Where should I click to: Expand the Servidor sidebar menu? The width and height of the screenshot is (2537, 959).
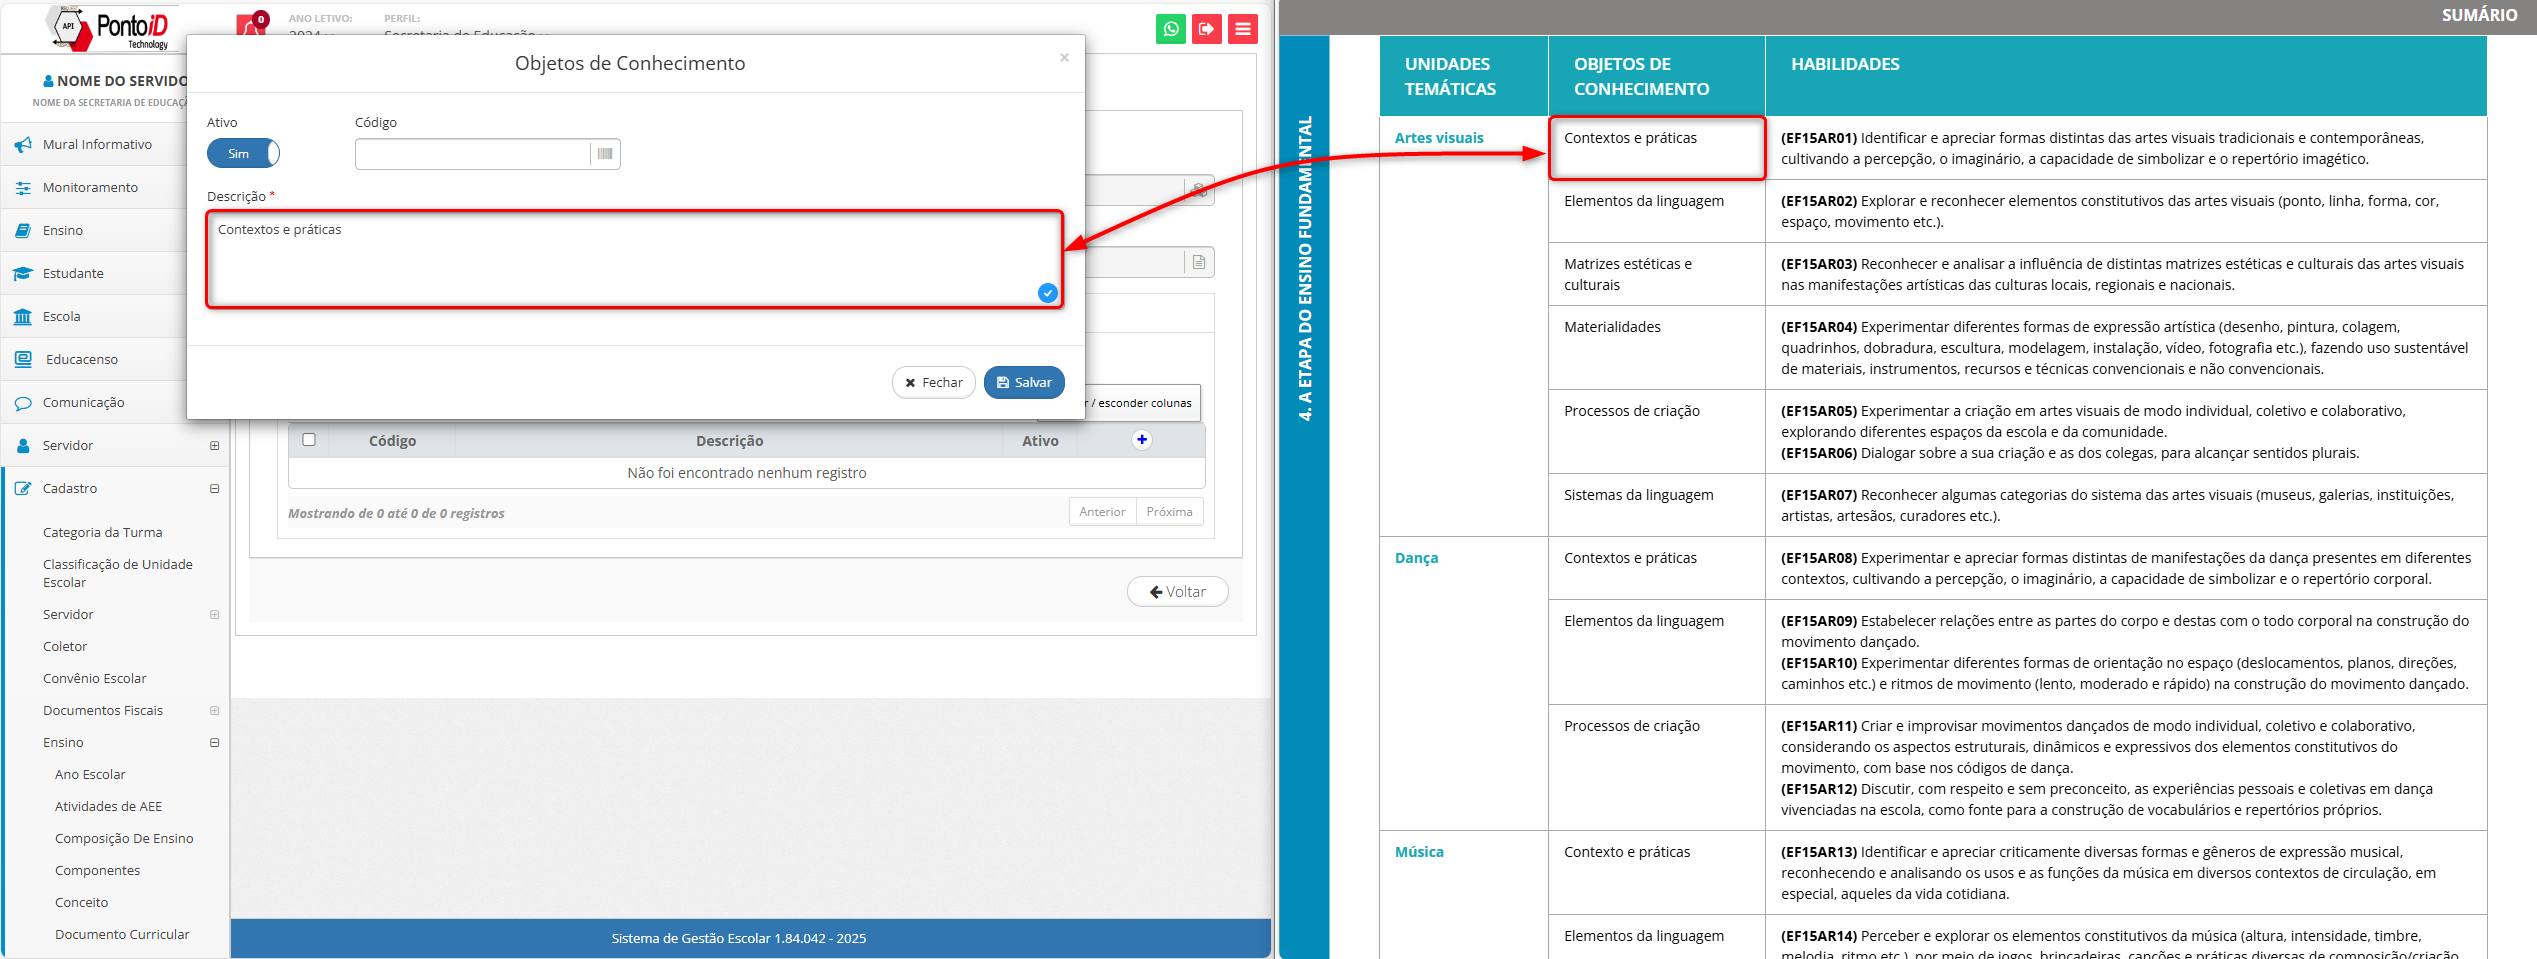[214, 446]
